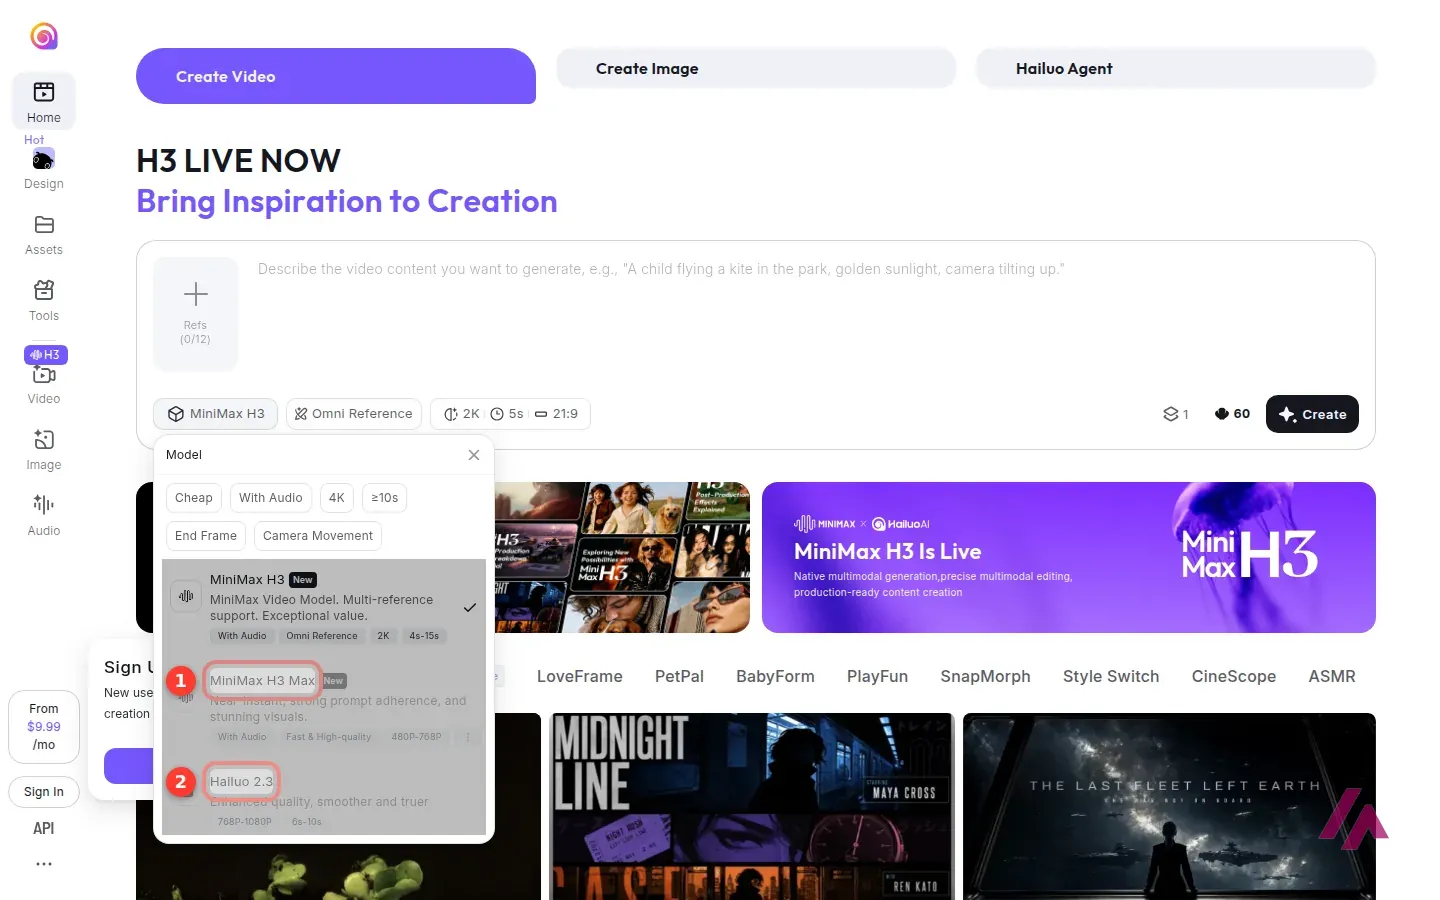Open the Midnight Line video thumbnail
Image resolution: width=1440 pixels, height=900 pixels.
[752, 806]
